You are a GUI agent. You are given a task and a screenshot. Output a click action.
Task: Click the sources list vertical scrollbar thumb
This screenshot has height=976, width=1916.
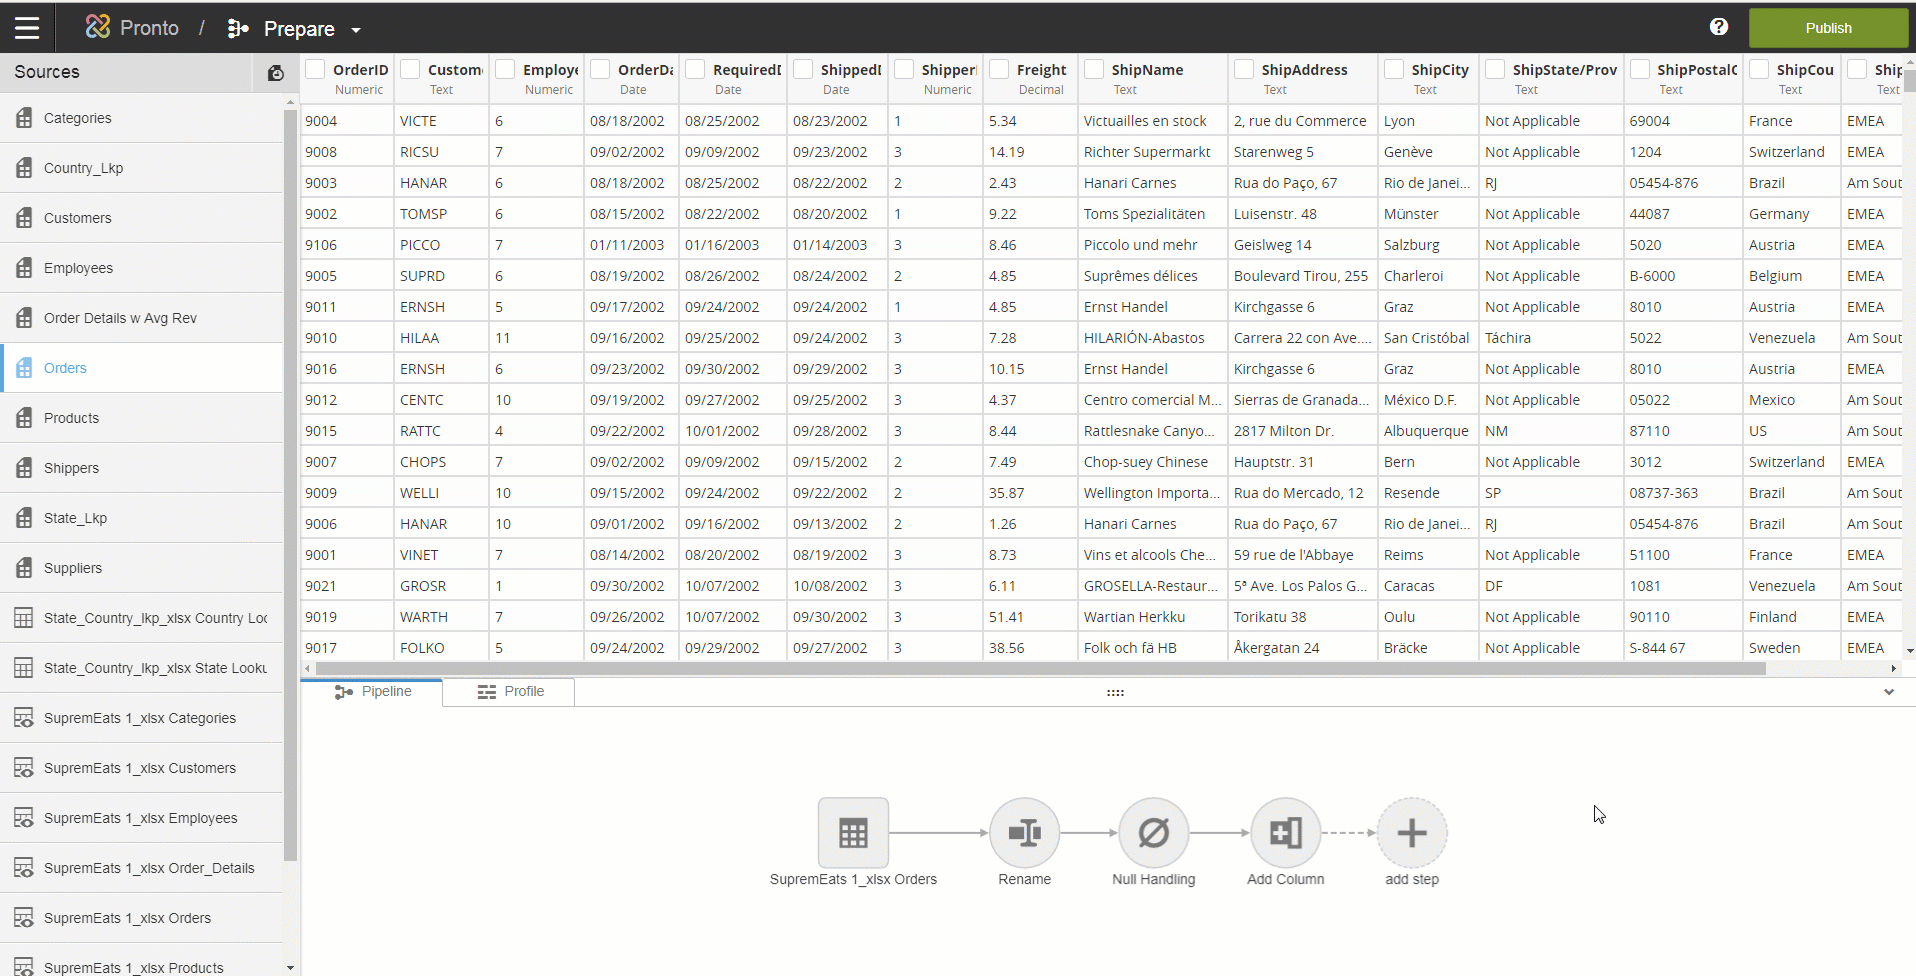(291, 485)
